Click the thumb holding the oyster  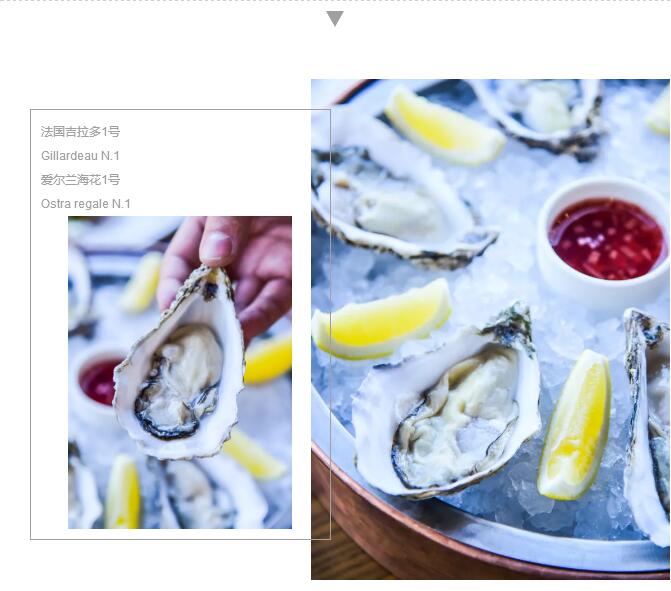click(x=216, y=242)
